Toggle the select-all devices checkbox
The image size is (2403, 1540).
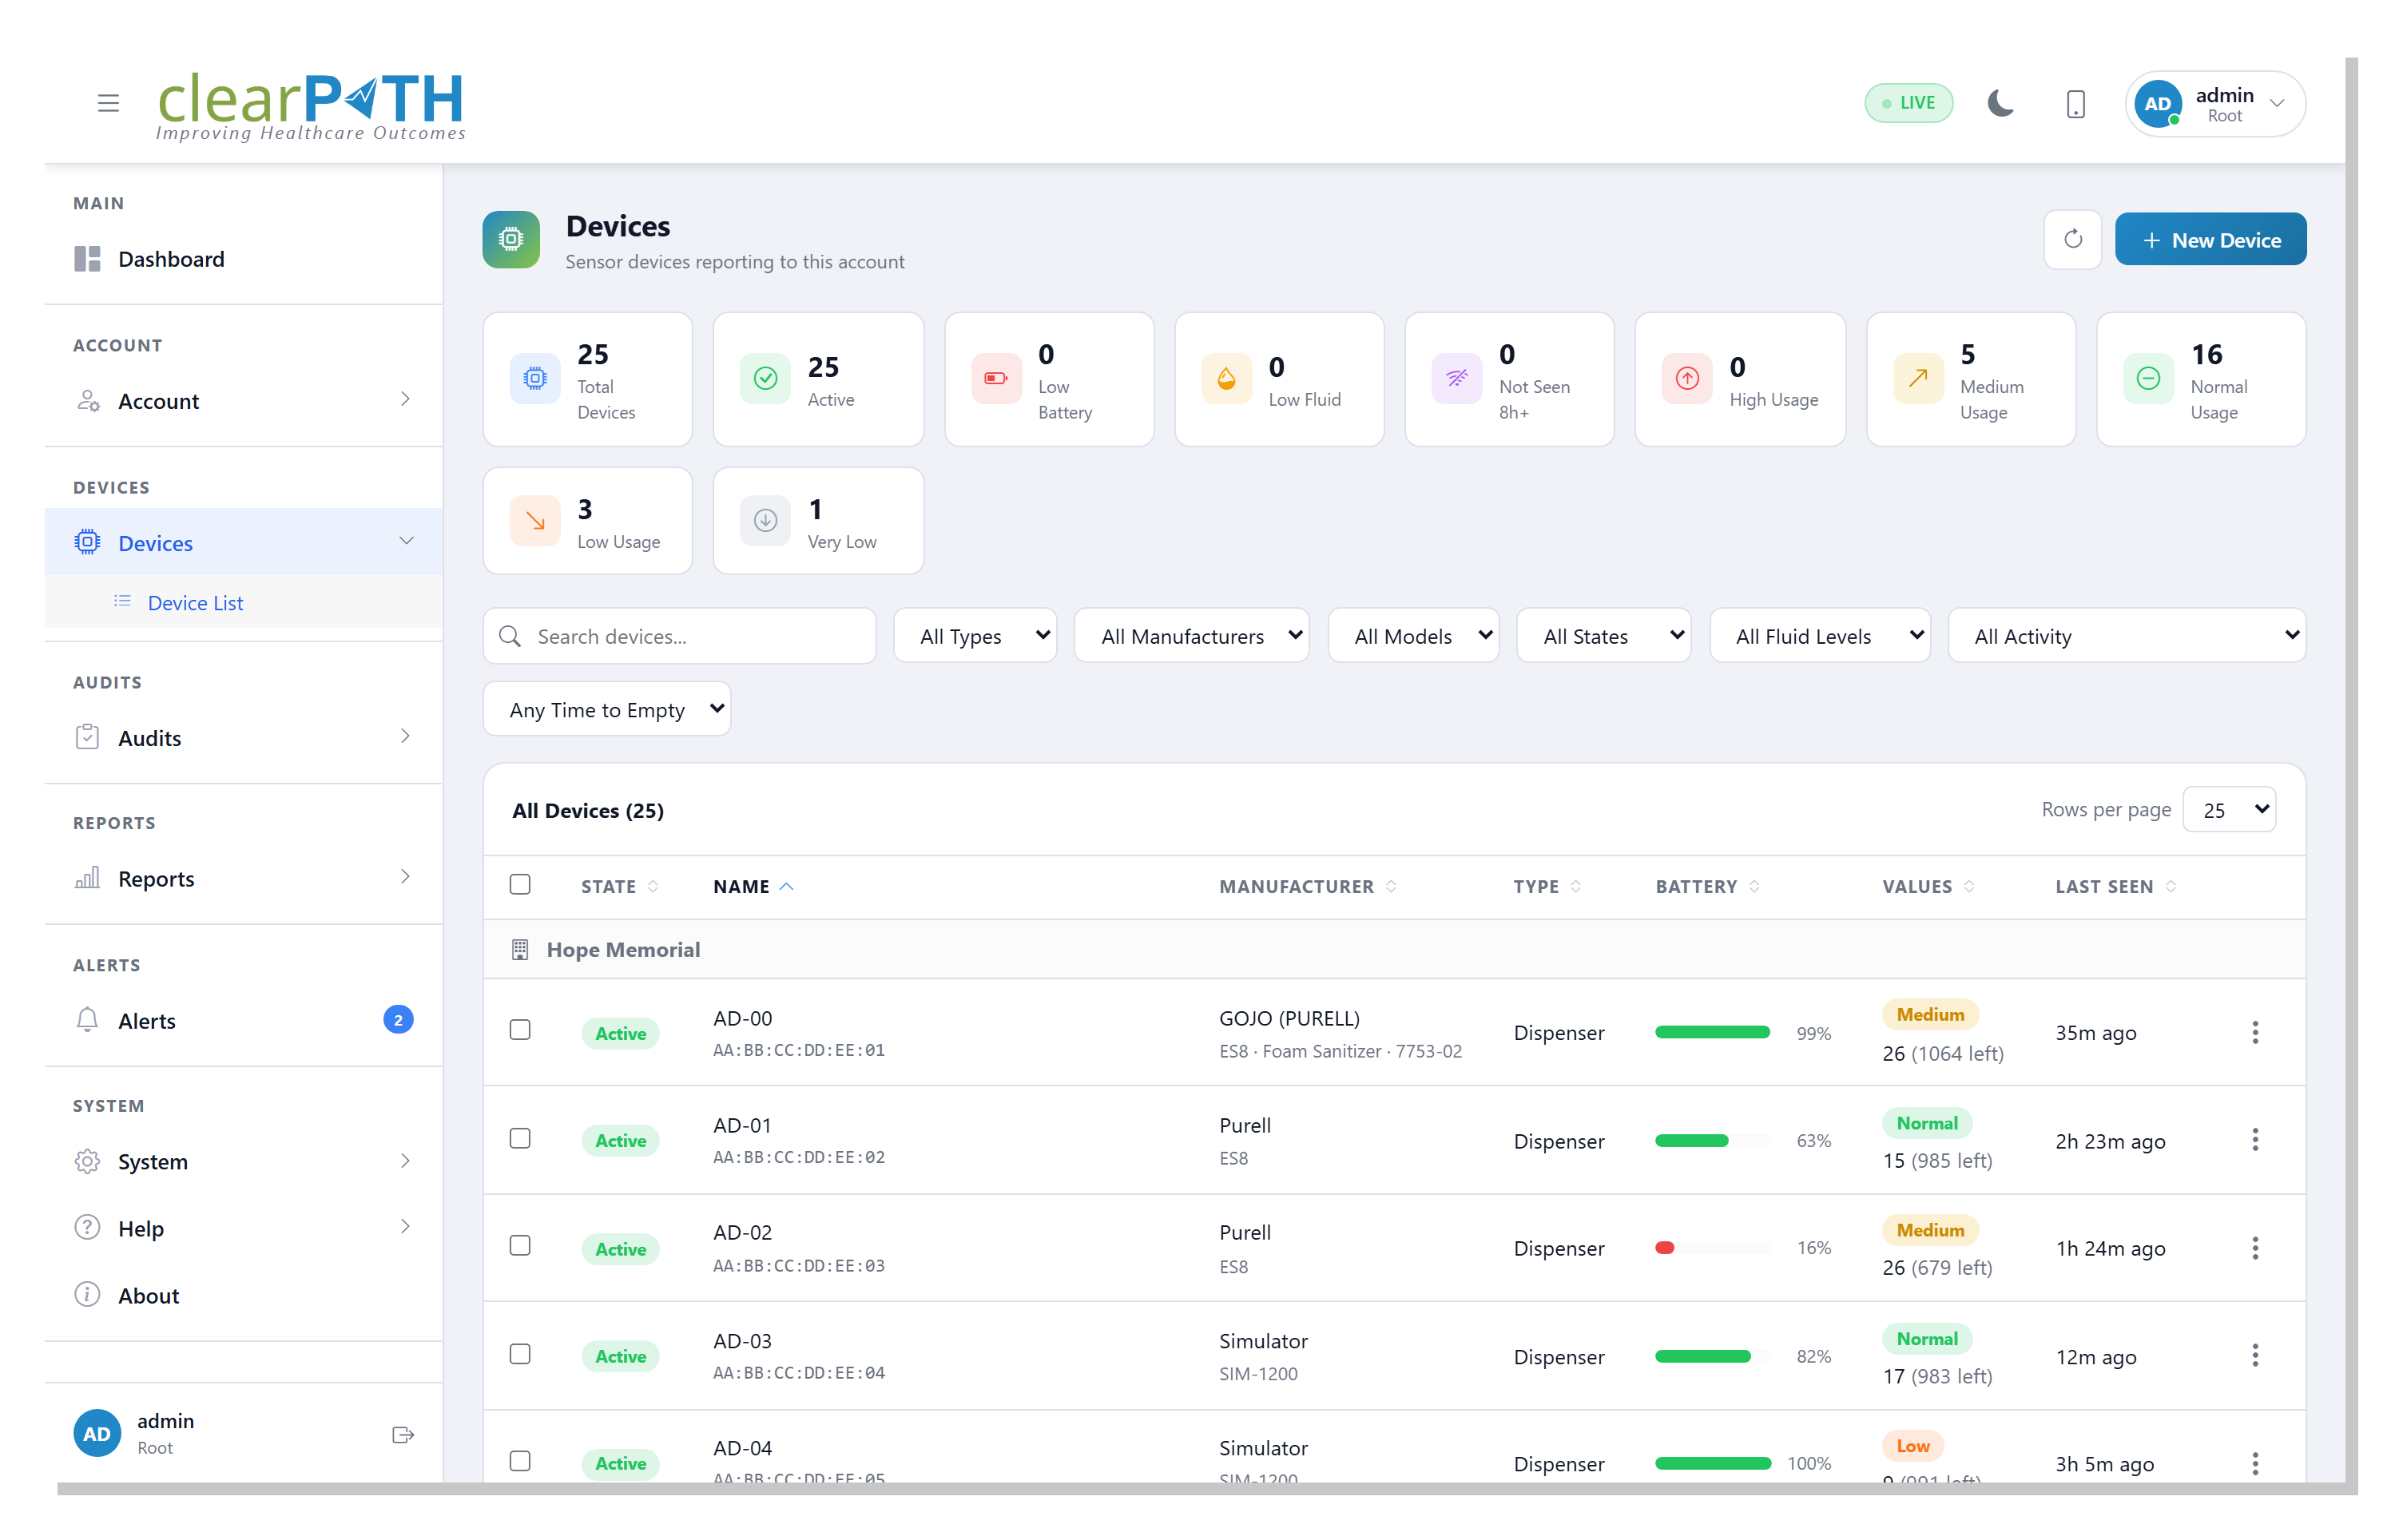[520, 885]
